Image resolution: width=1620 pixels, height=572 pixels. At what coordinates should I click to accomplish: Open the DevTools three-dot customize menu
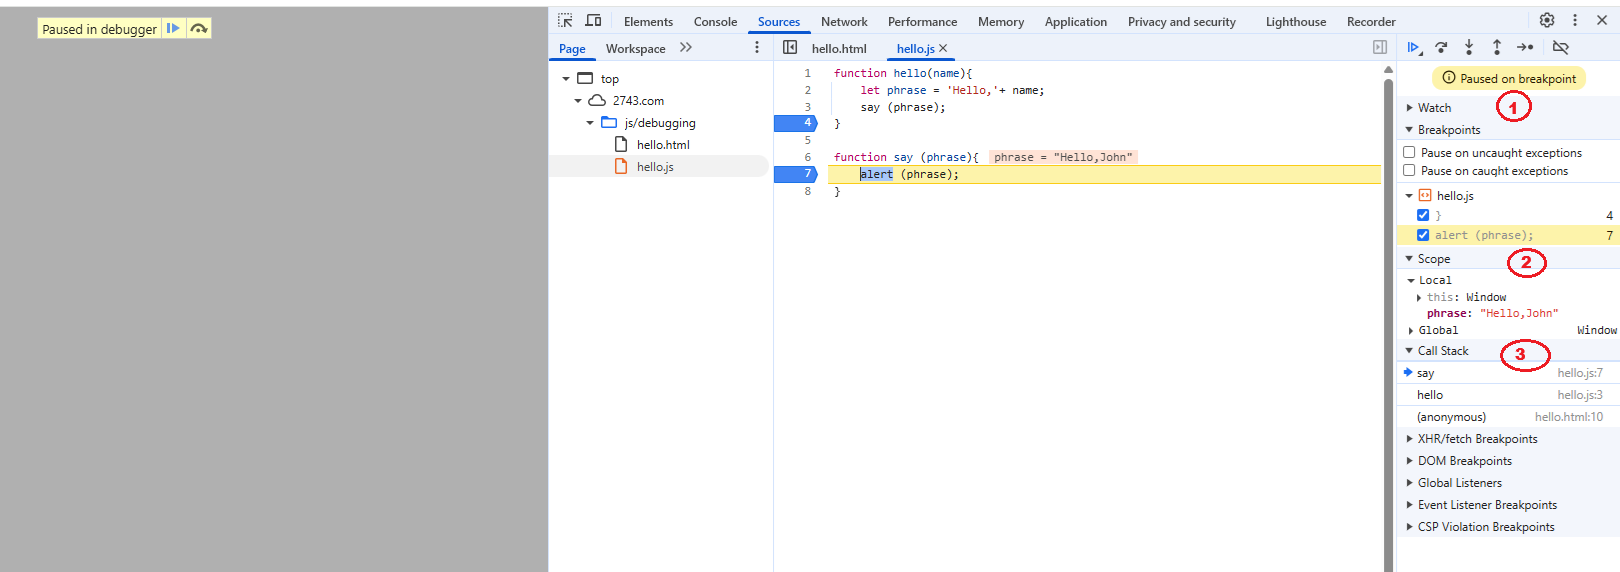1575,20
